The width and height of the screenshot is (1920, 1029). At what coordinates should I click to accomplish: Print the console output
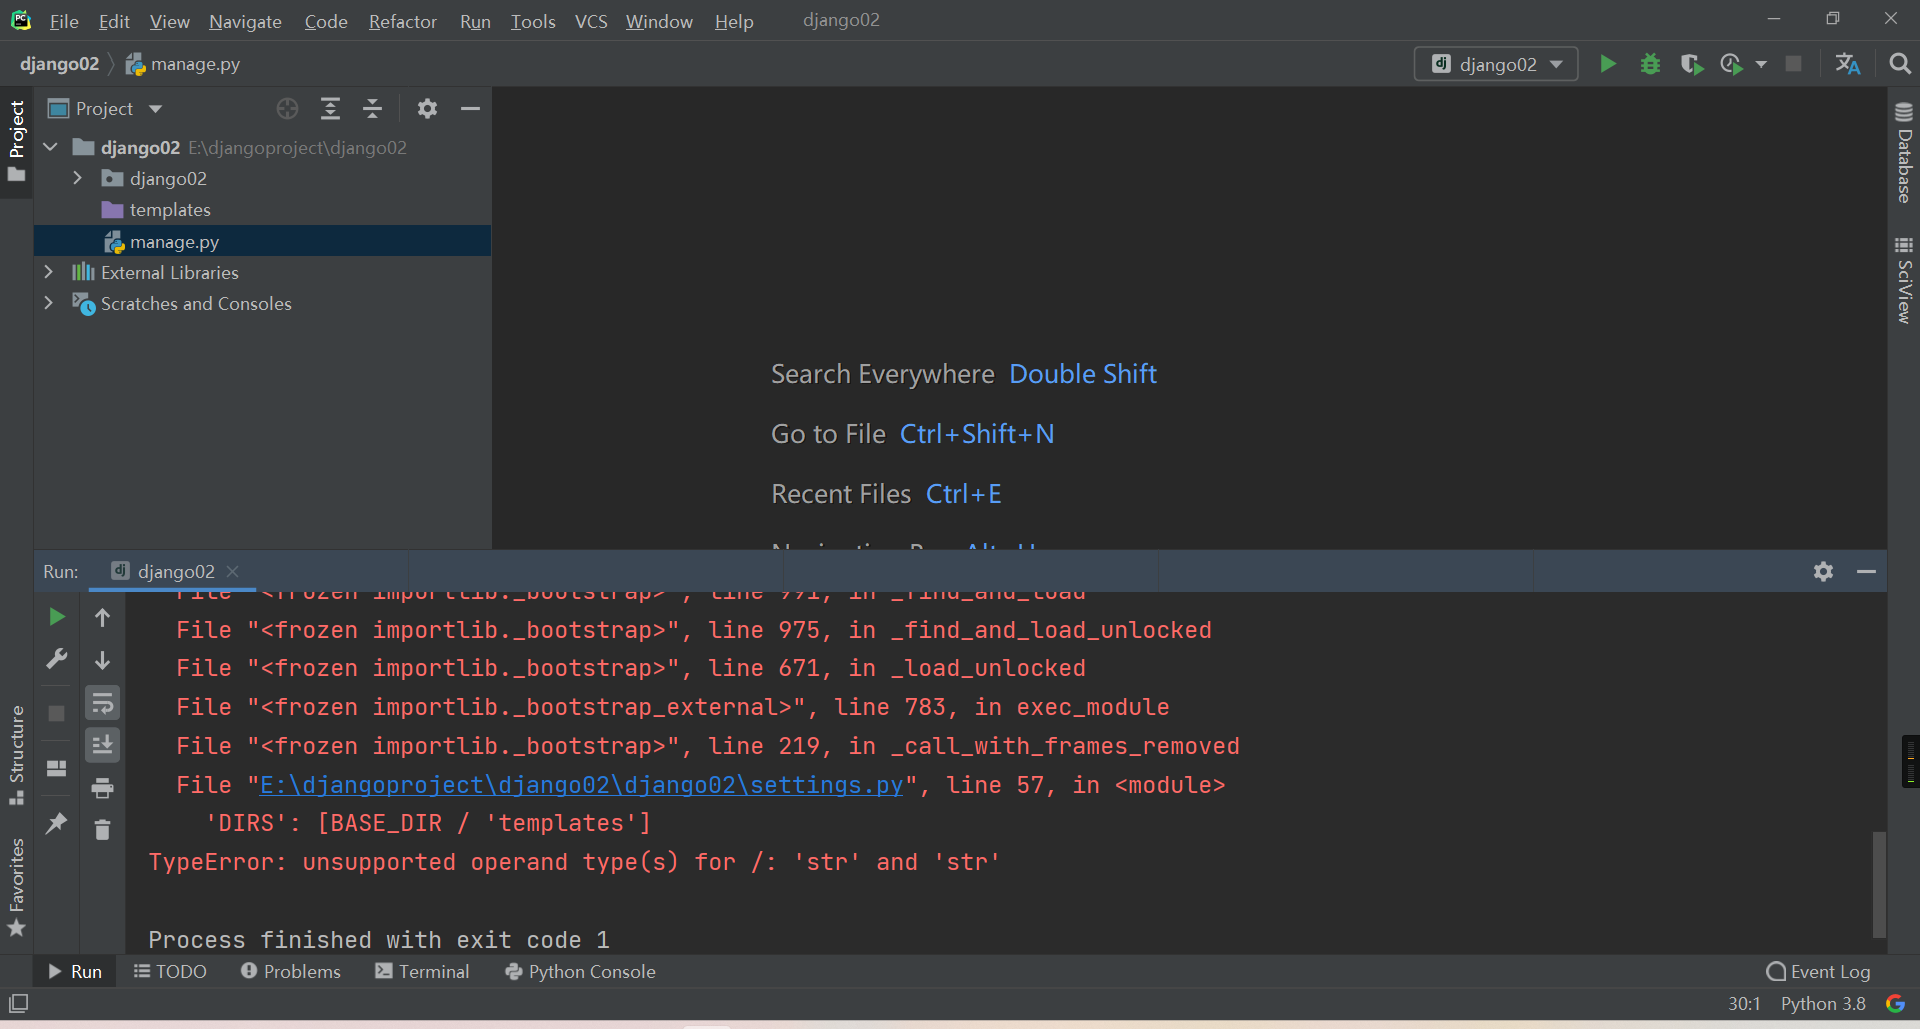pos(102,788)
